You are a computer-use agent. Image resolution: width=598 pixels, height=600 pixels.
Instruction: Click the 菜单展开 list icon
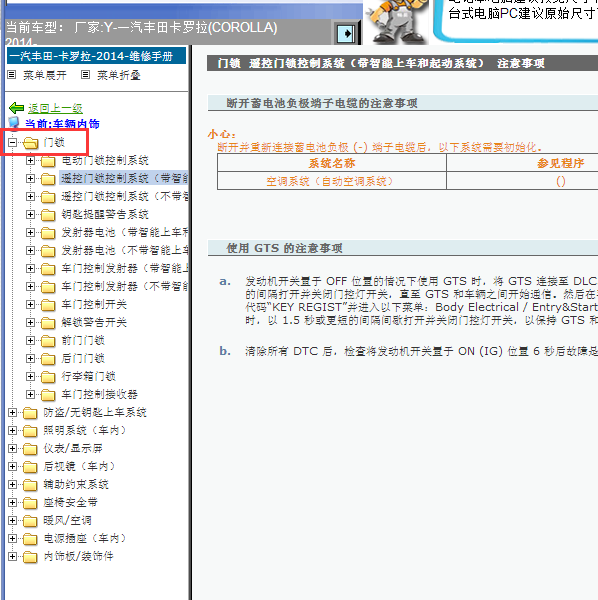12,75
